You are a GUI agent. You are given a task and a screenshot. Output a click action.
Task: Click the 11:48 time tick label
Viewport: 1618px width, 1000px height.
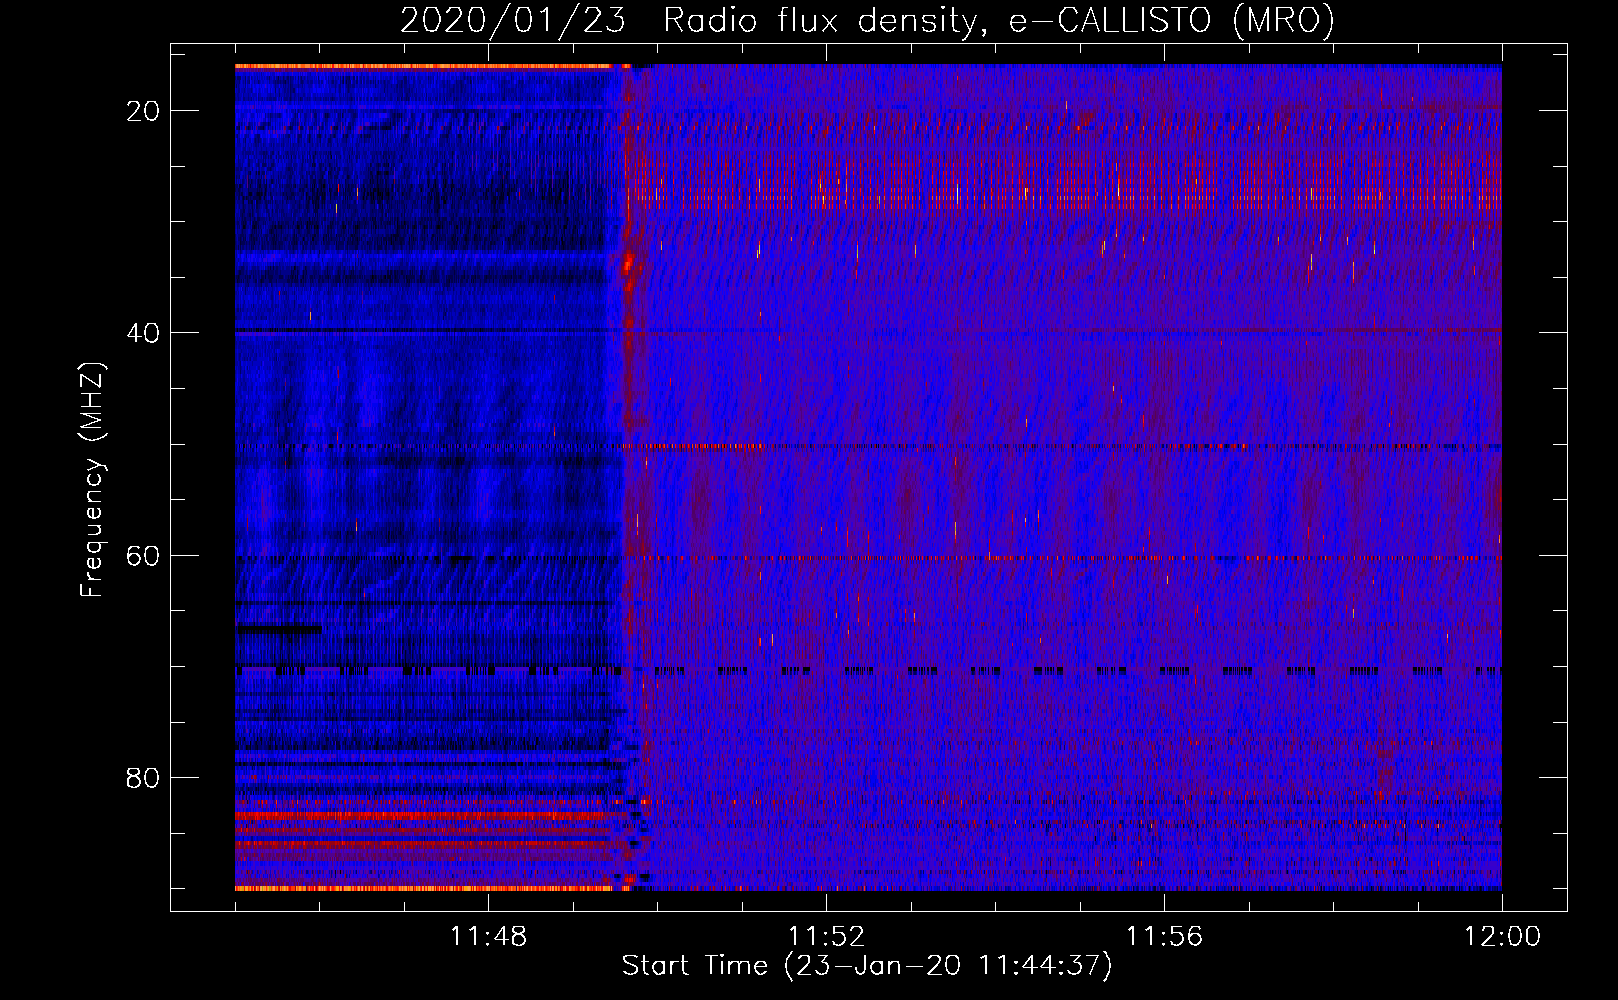488,937
